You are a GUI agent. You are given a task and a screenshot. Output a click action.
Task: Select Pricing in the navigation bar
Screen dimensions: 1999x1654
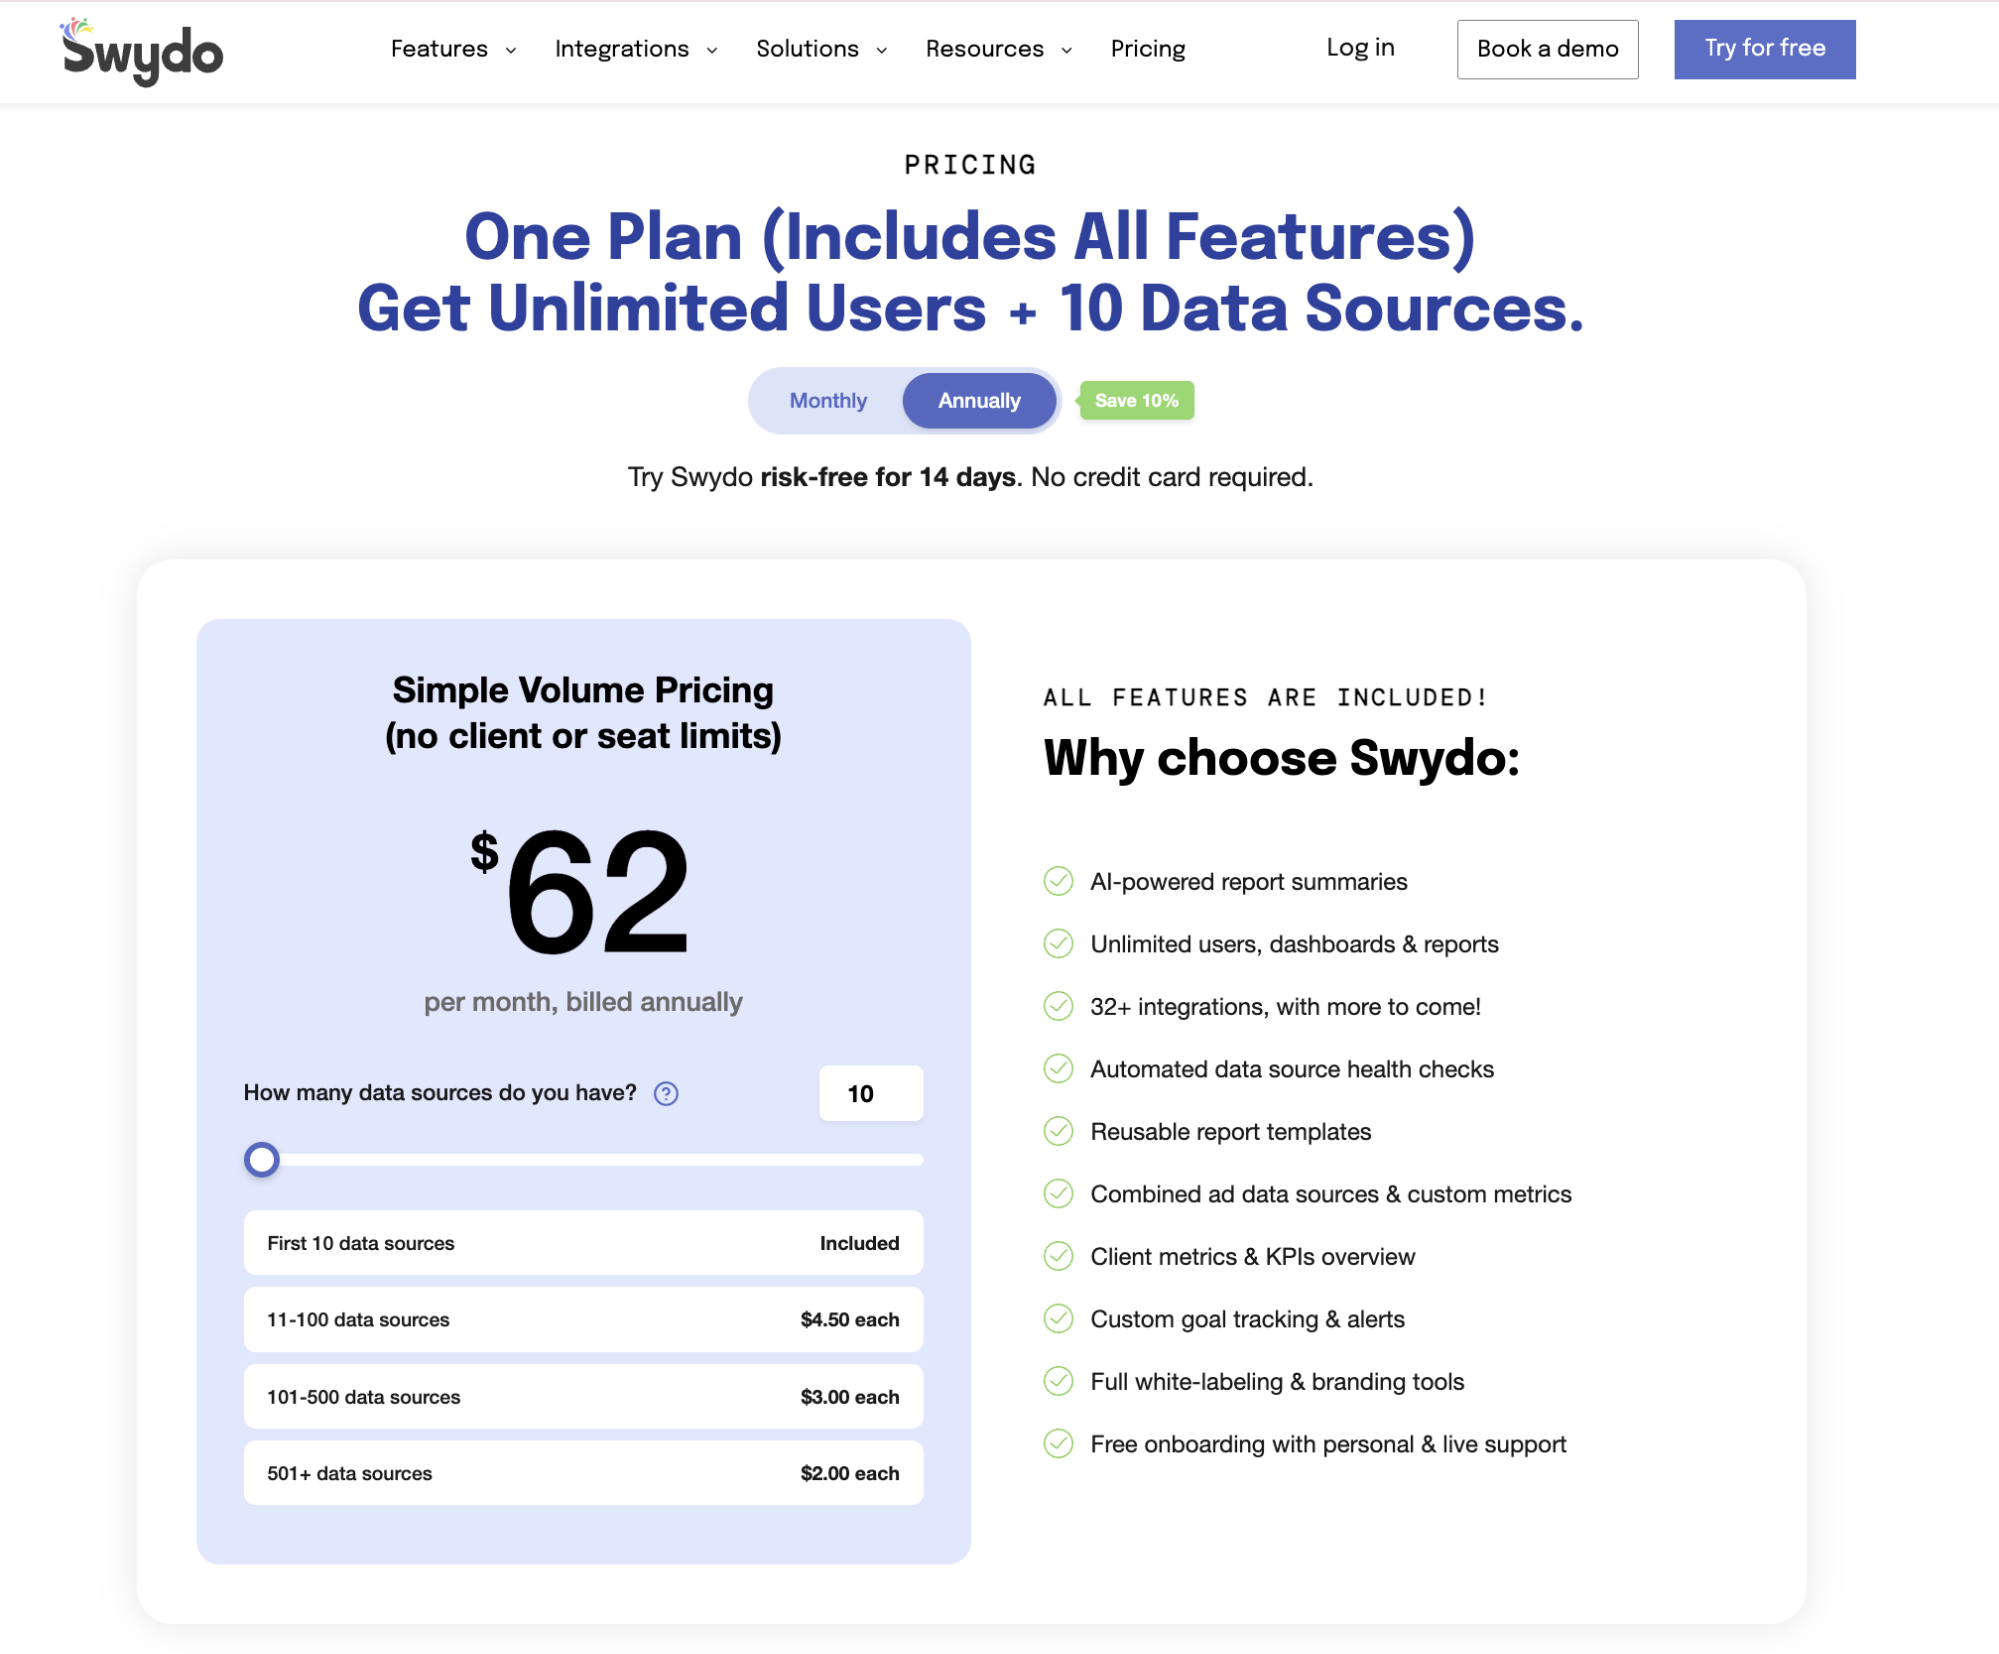point(1147,48)
